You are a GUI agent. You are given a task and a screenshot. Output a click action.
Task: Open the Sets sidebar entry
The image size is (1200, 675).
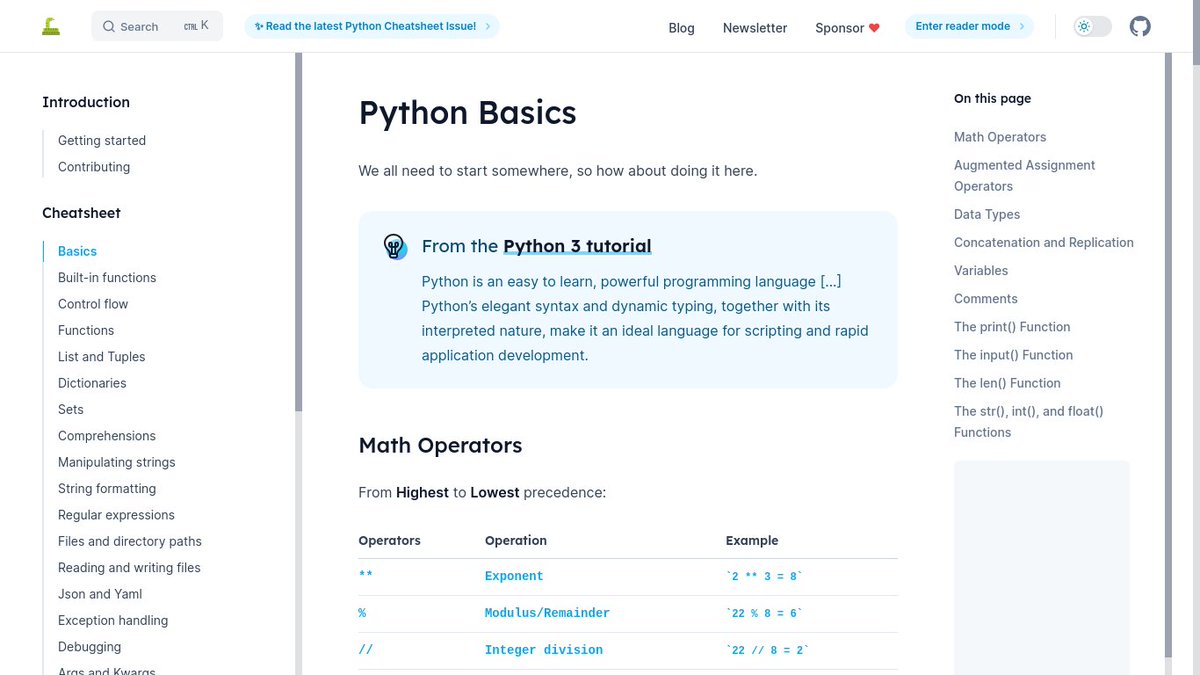pyautogui.click(x=71, y=409)
